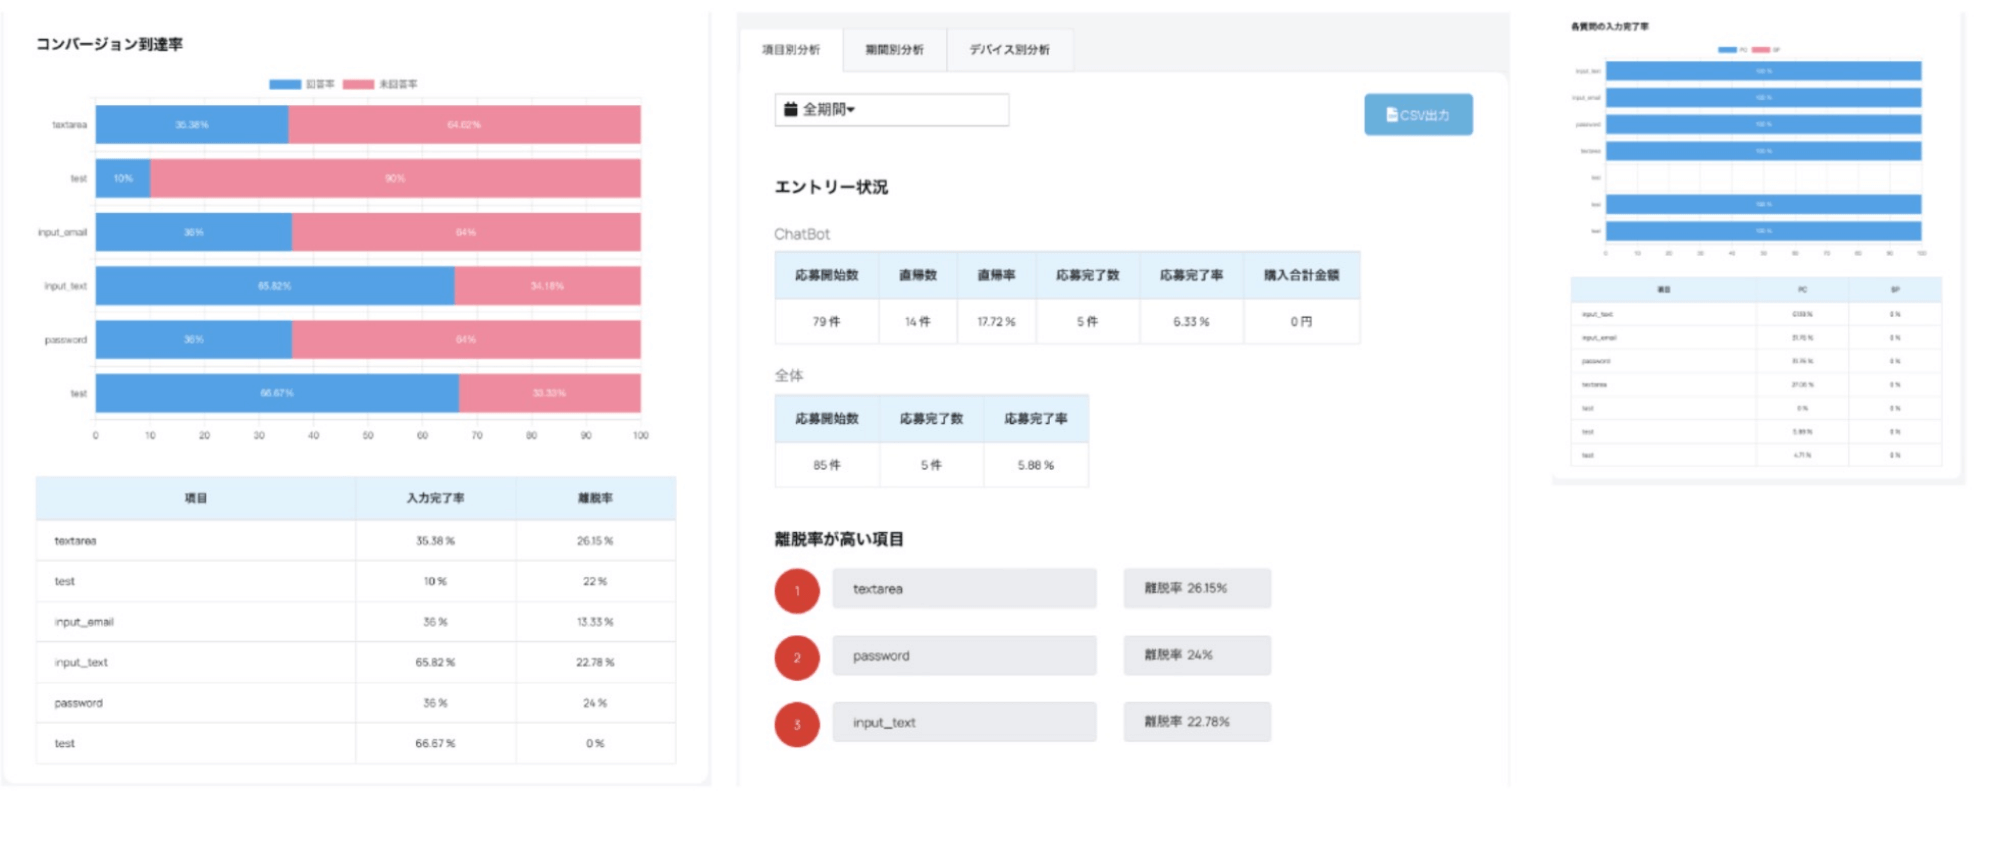Select the 項目別分析 tab
Viewport: 2000px width, 848px height.
(x=791, y=50)
